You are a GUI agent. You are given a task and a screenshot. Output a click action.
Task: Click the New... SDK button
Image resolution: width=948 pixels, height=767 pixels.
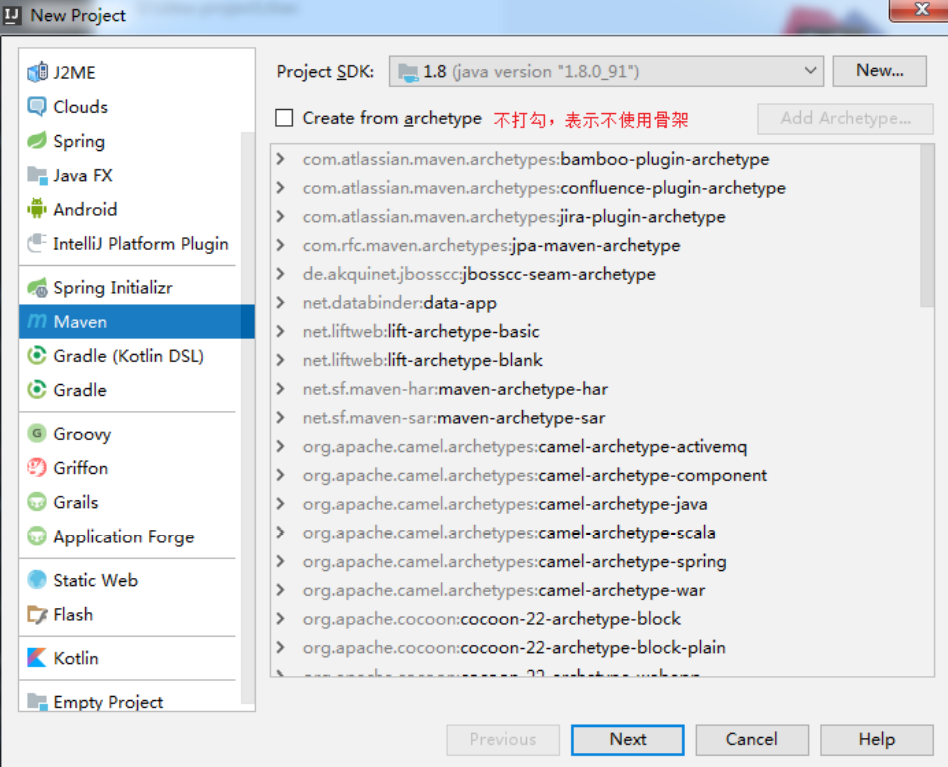click(879, 71)
